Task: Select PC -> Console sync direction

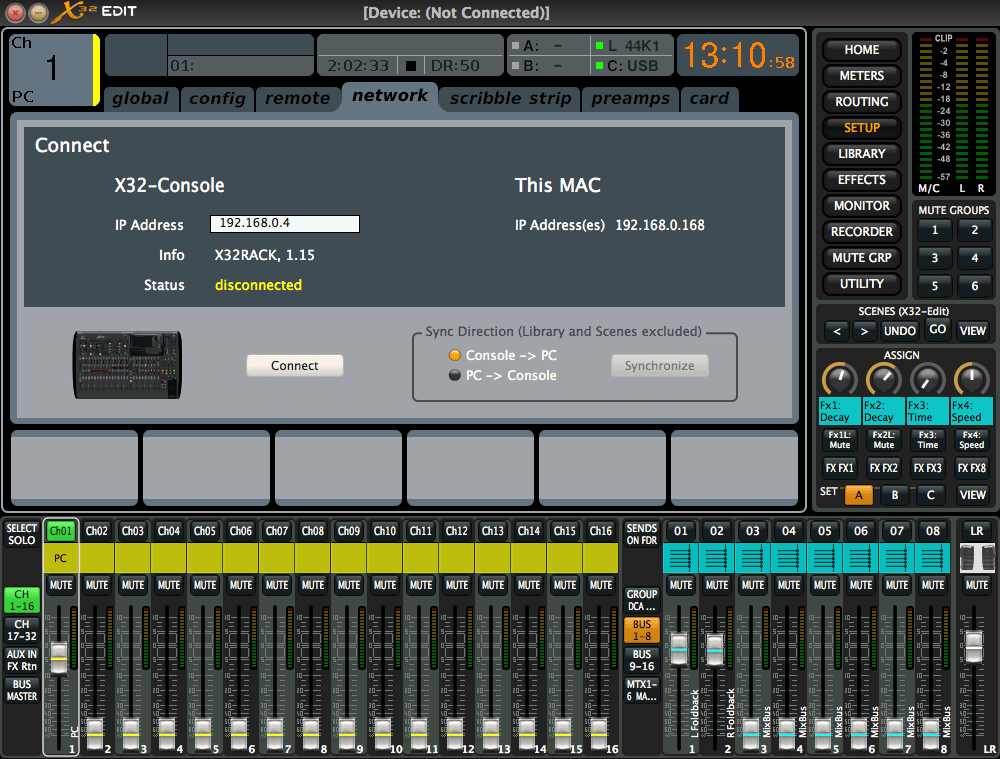Action: point(503,375)
